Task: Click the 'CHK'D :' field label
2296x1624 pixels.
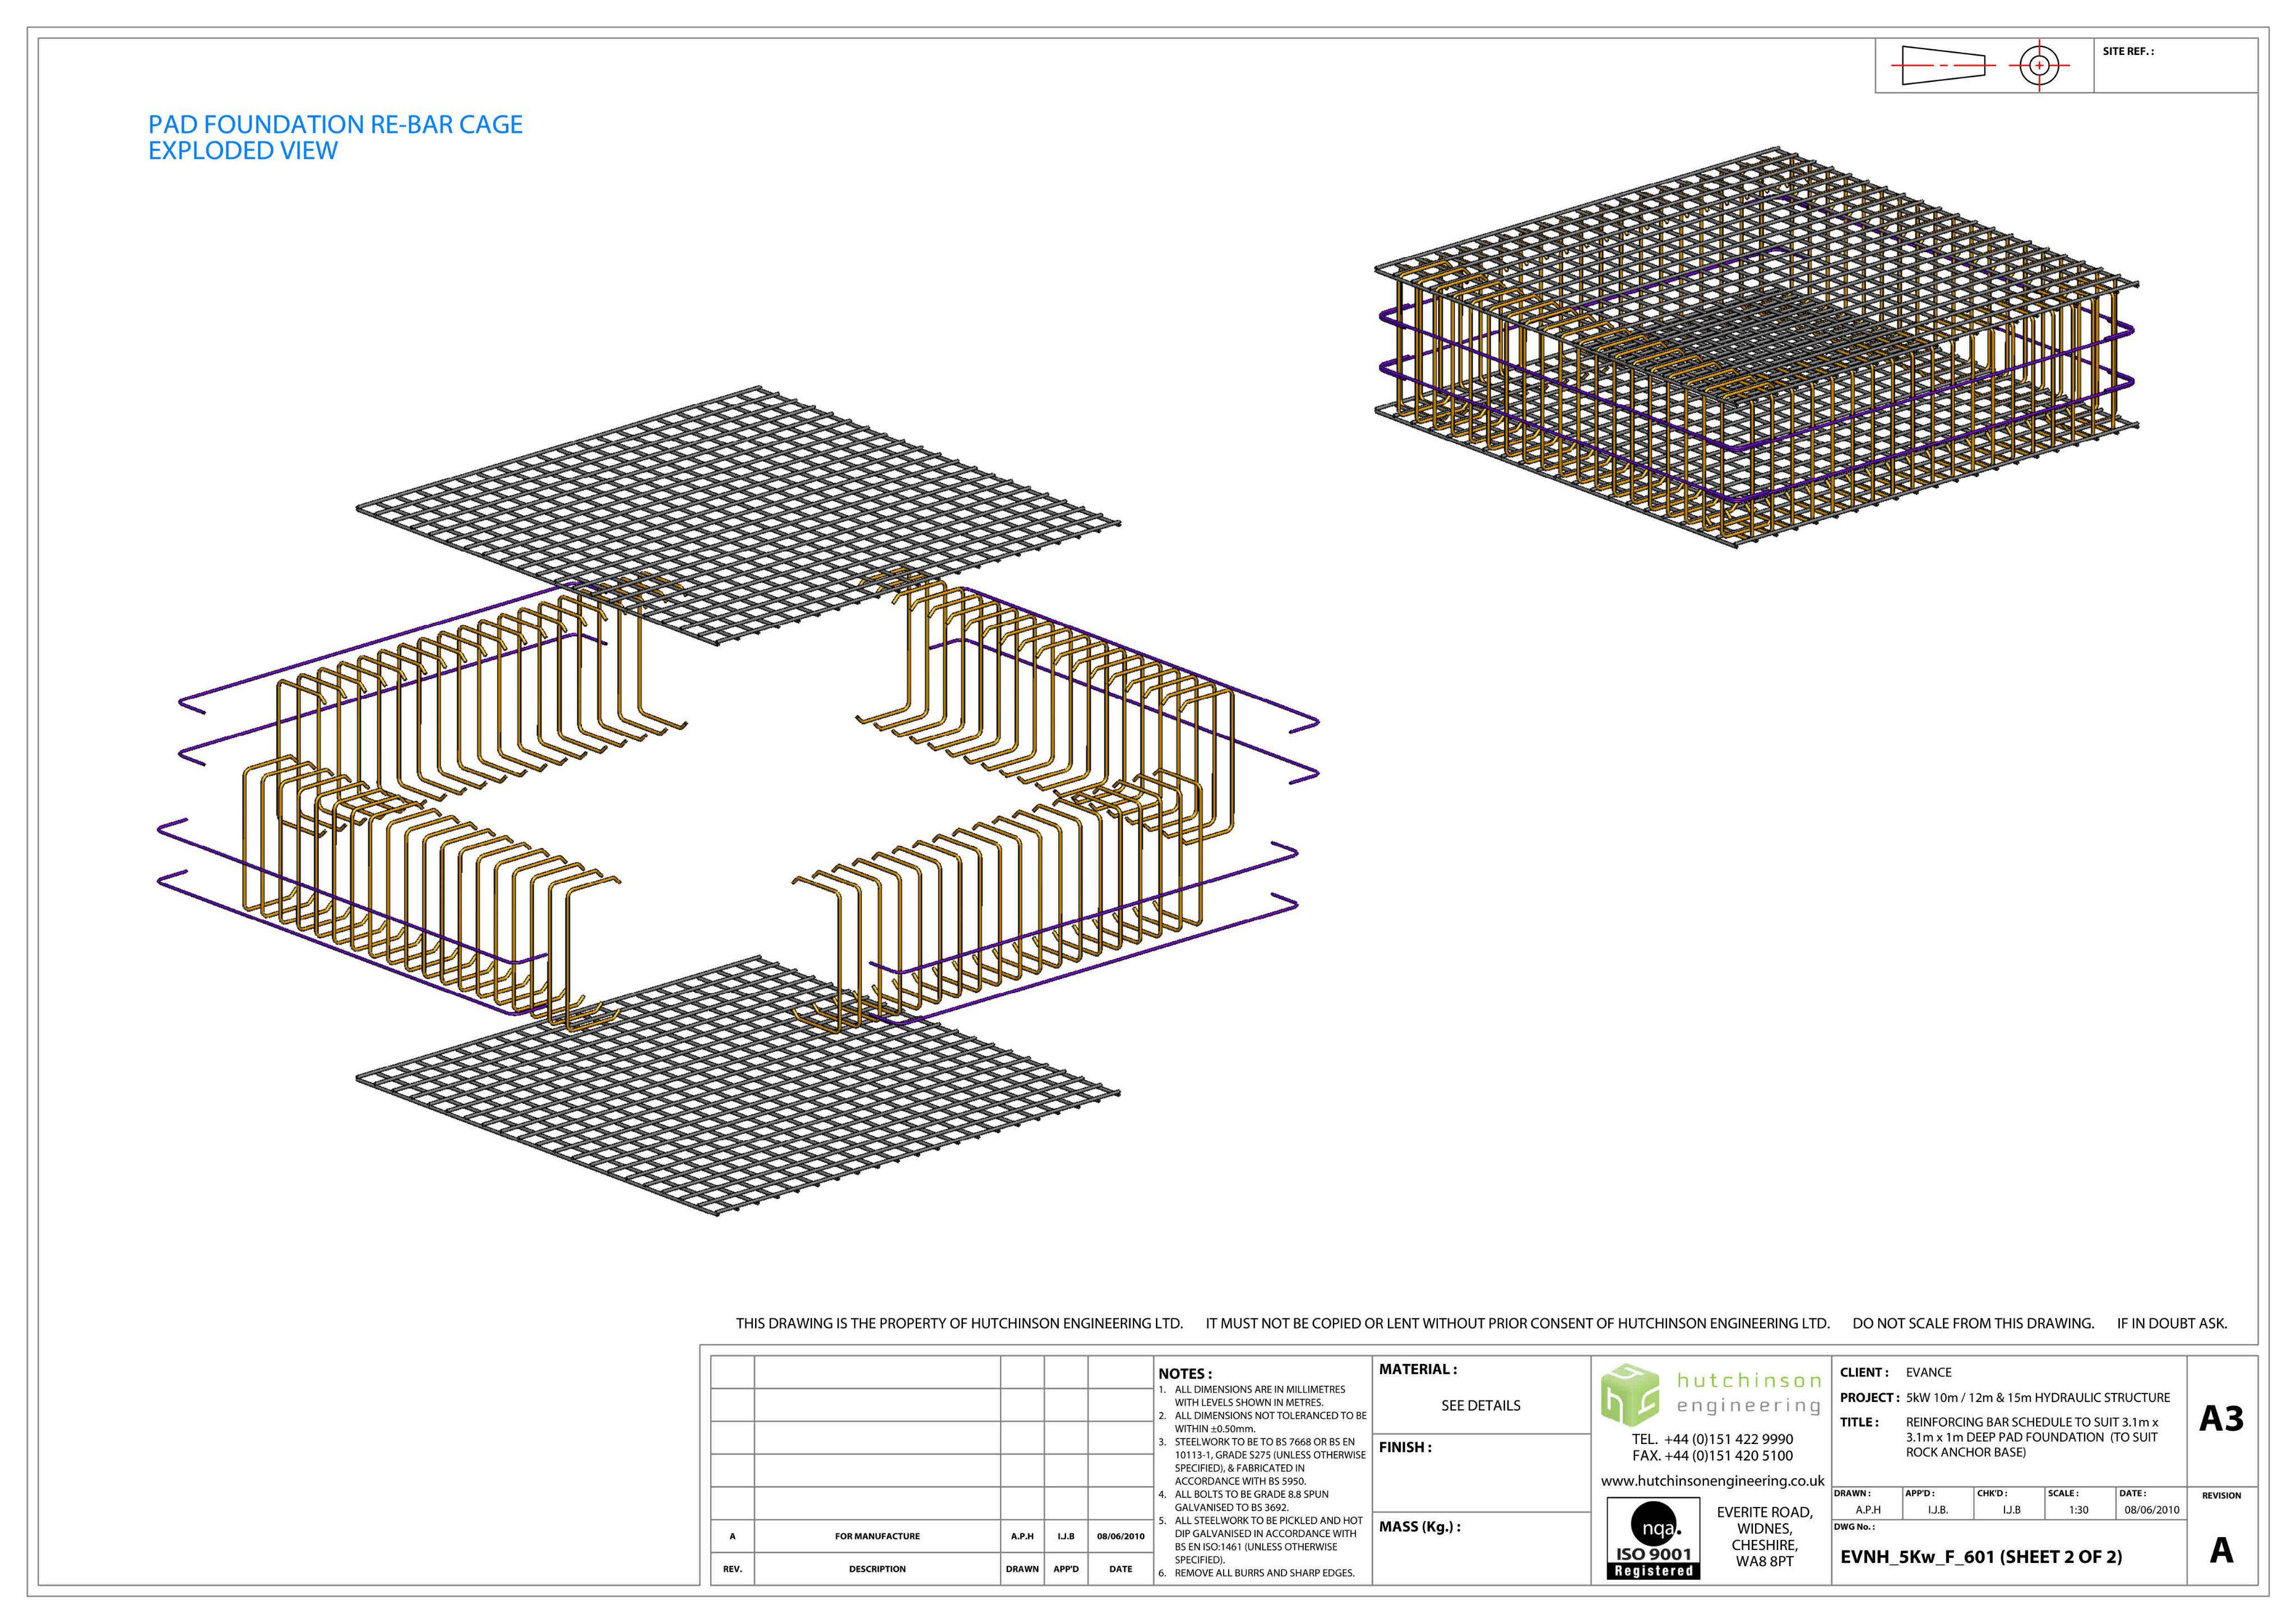Action: [x=1991, y=1493]
